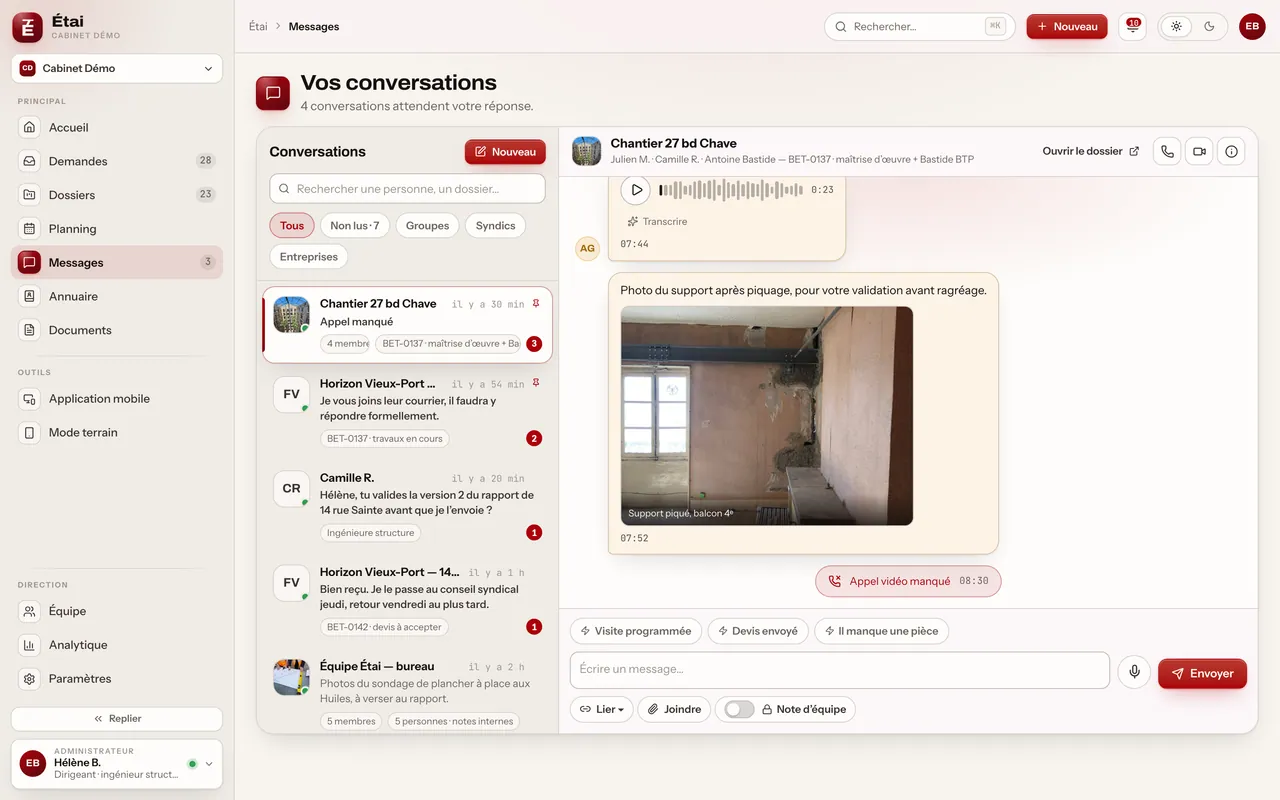Insert Il manque une pièce quick reply
The height and width of the screenshot is (800, 1280).
tap(881, 631)
